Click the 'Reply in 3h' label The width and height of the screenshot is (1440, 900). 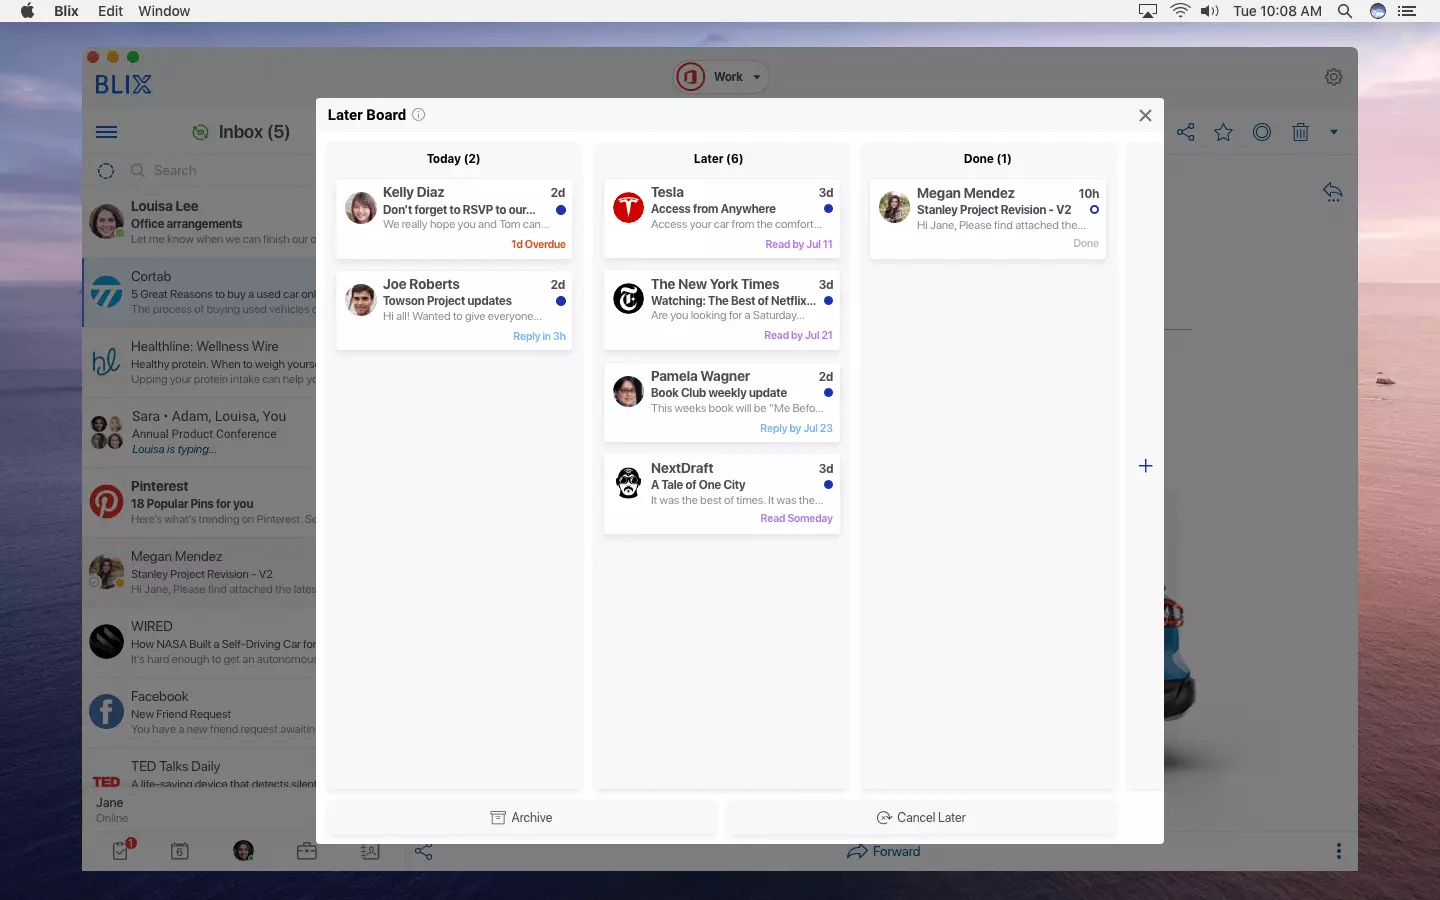[539, 336]
